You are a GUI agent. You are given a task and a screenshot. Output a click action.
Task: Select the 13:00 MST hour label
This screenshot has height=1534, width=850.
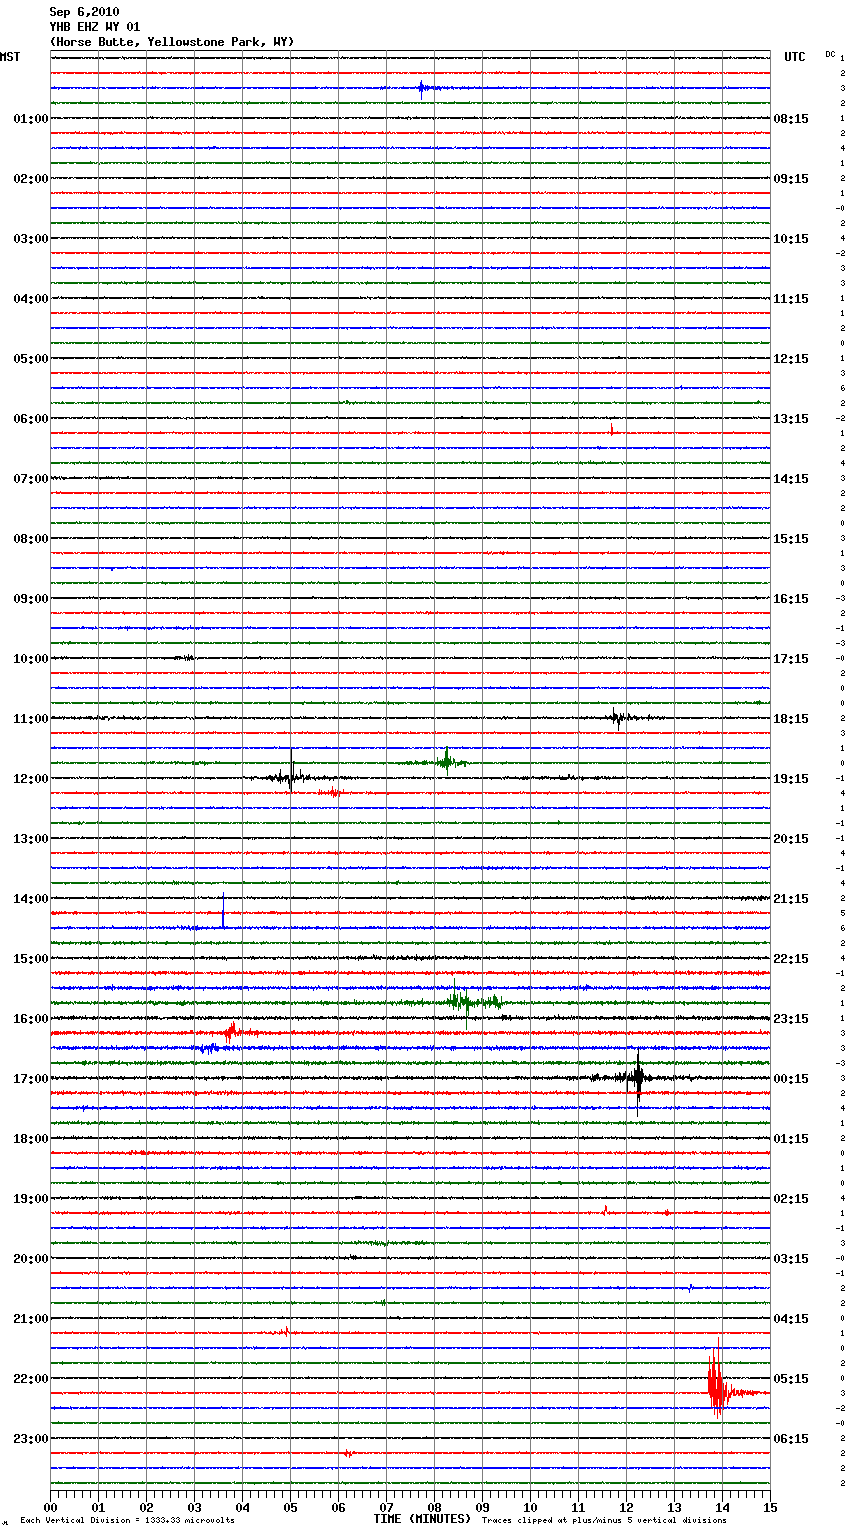[31, 839]
